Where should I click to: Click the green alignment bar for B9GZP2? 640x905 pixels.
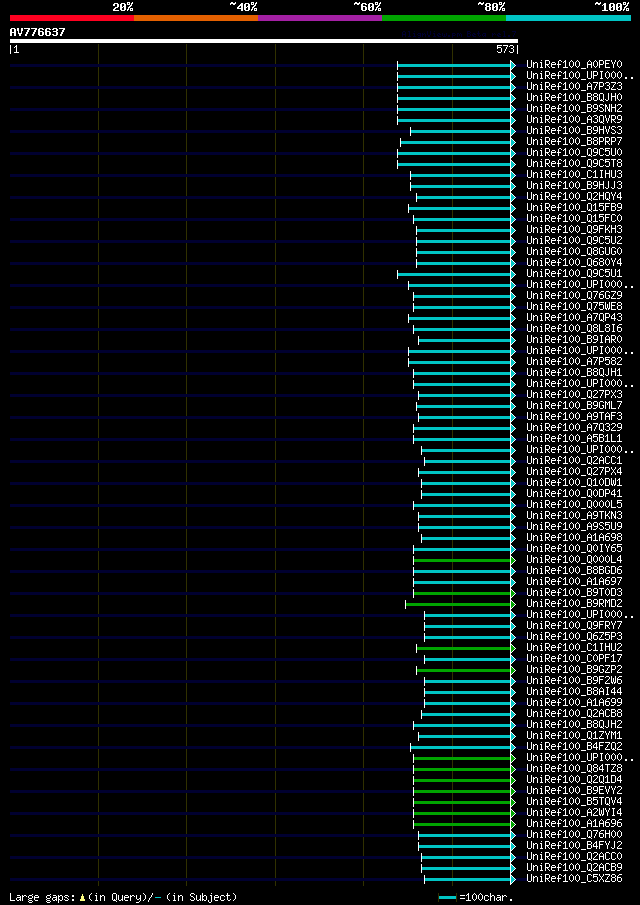(x=465, y=671)
